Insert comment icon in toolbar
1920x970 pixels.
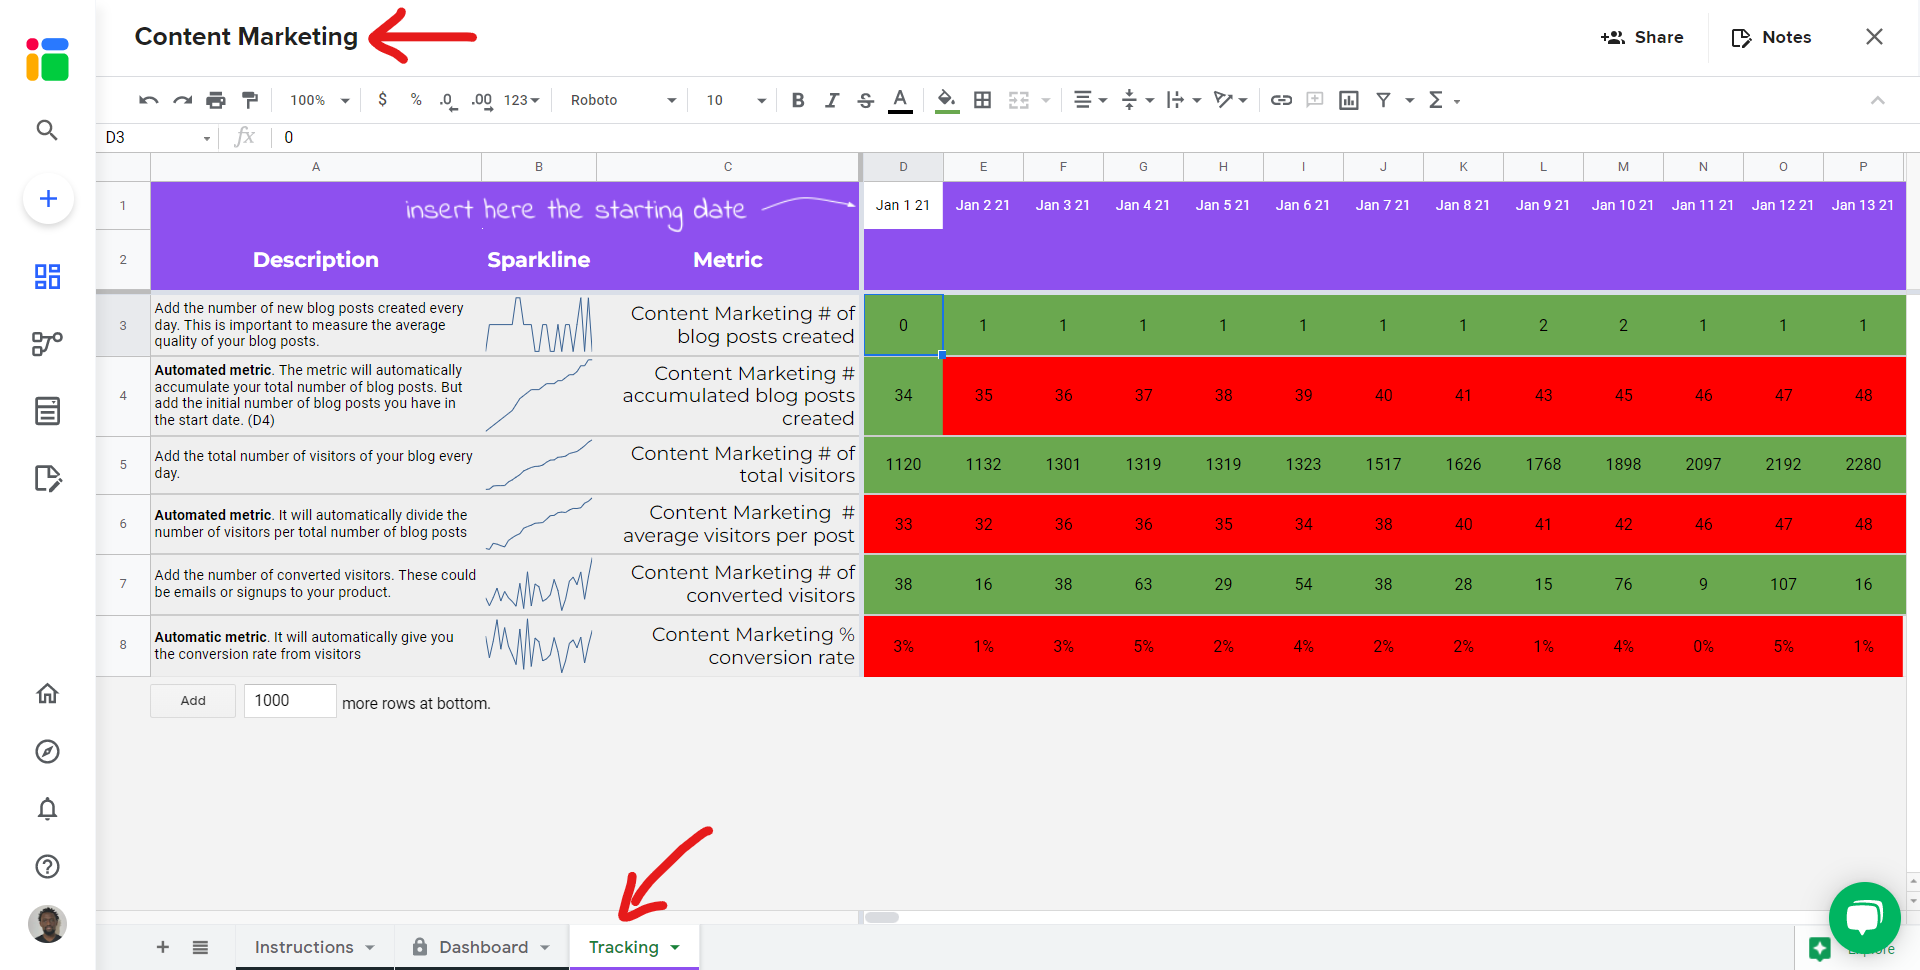[x=1315, y=100]
